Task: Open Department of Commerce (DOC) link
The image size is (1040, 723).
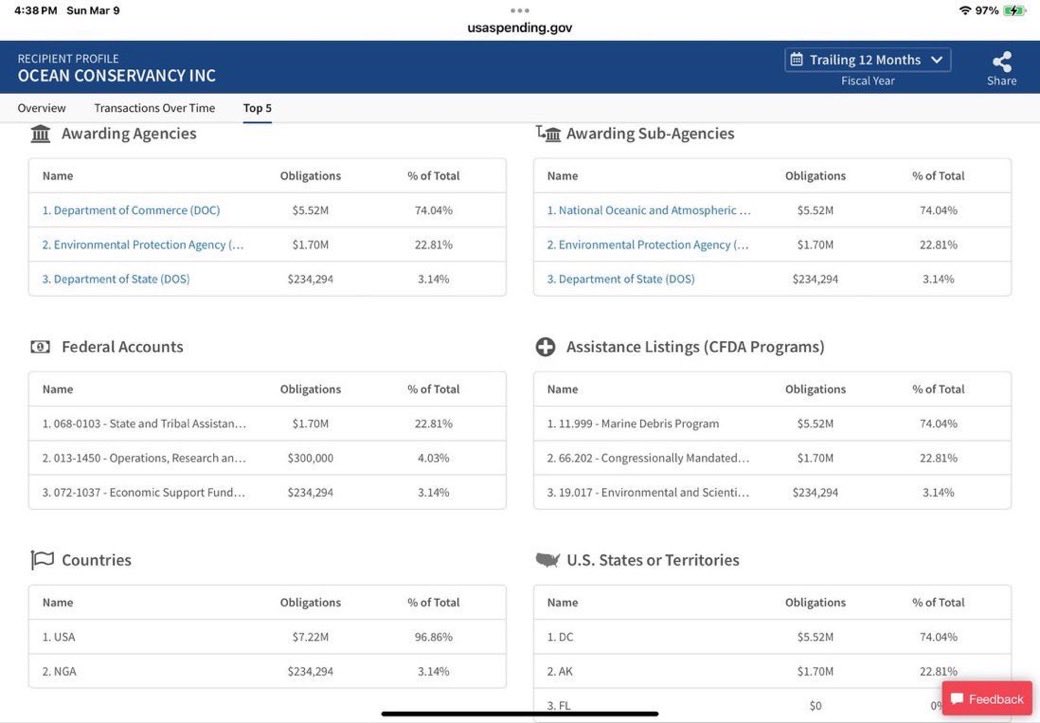Action: coord(131,210)
